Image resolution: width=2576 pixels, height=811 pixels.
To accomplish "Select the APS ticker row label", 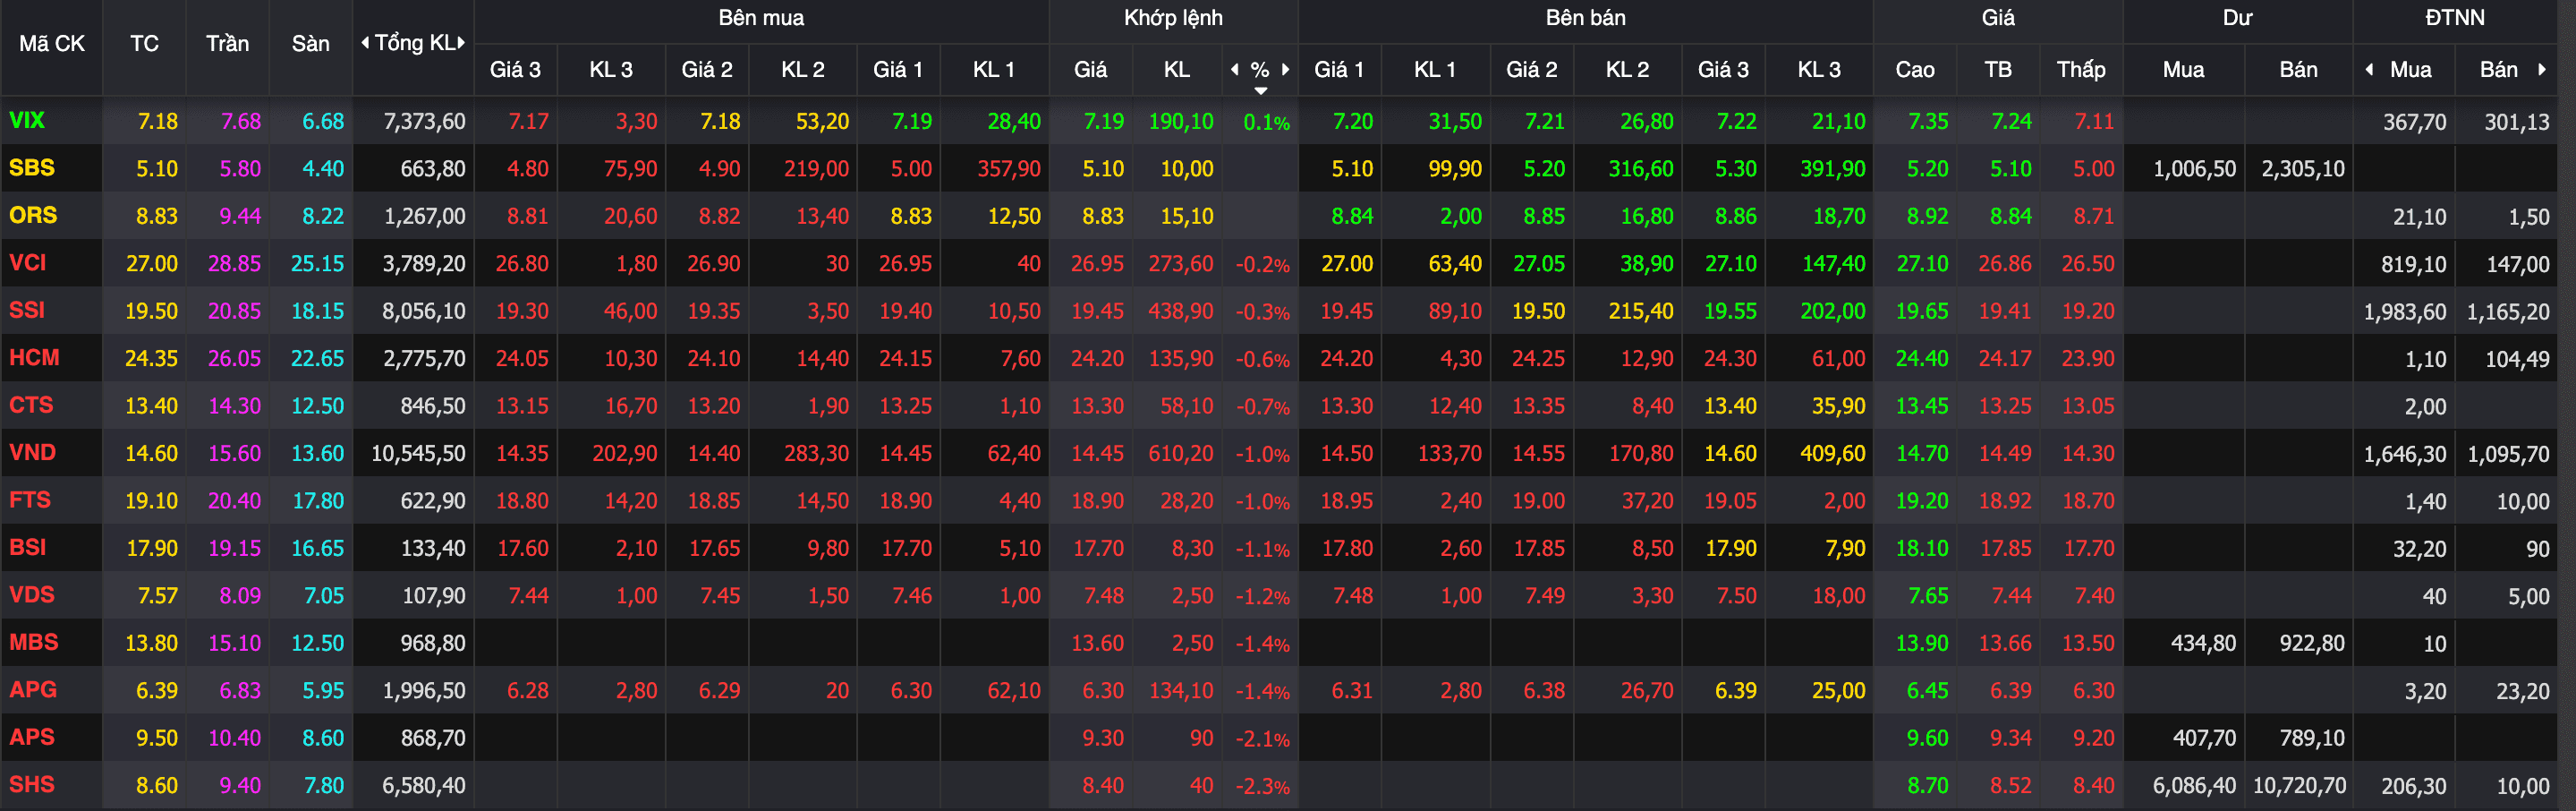I will point(32,737).
